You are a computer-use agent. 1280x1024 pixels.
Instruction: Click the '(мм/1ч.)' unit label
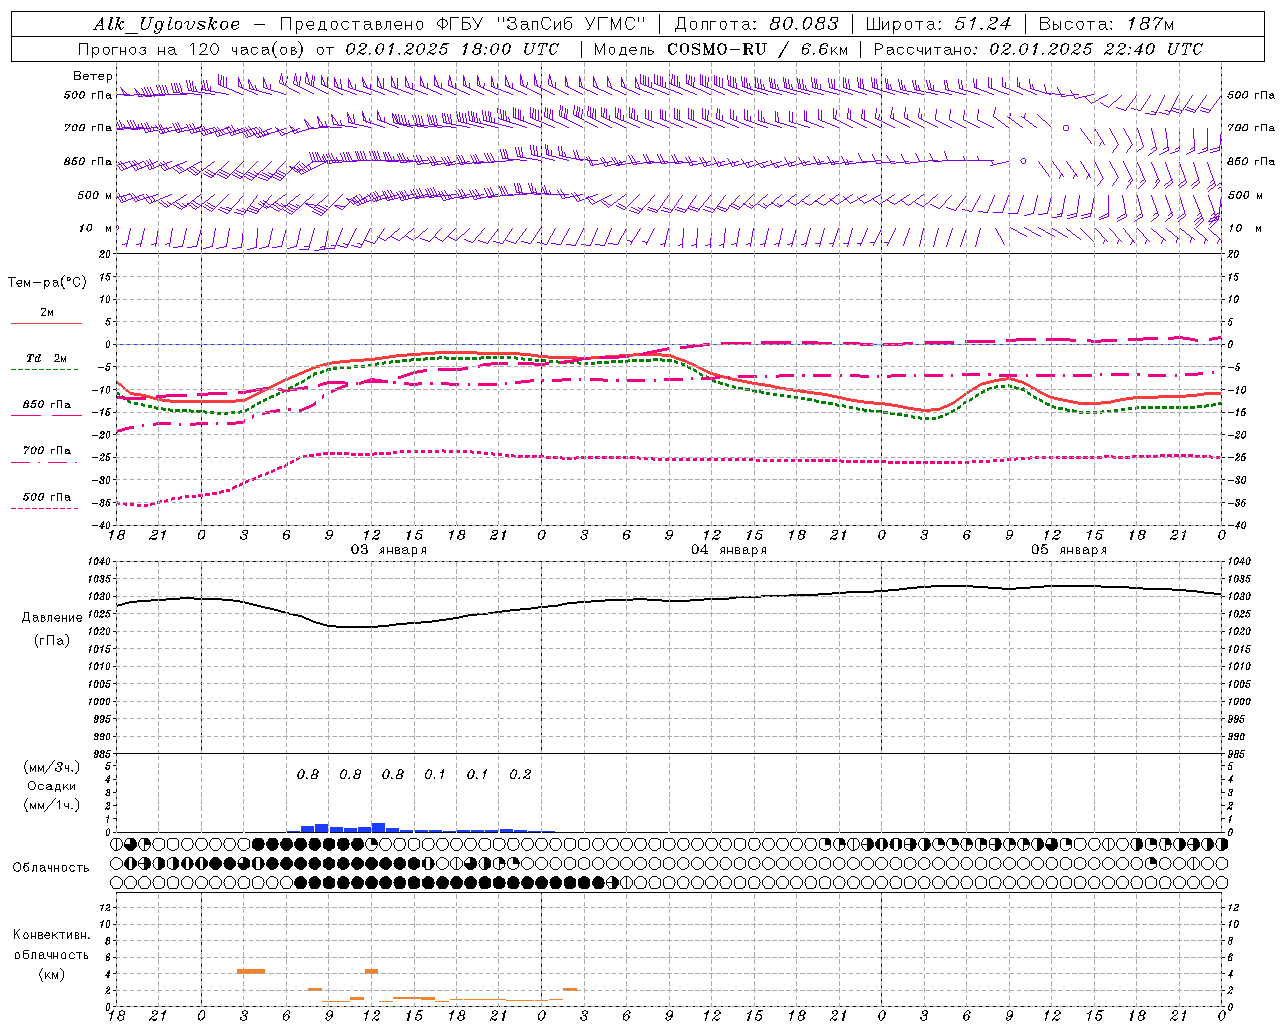(x=51, y=805)
